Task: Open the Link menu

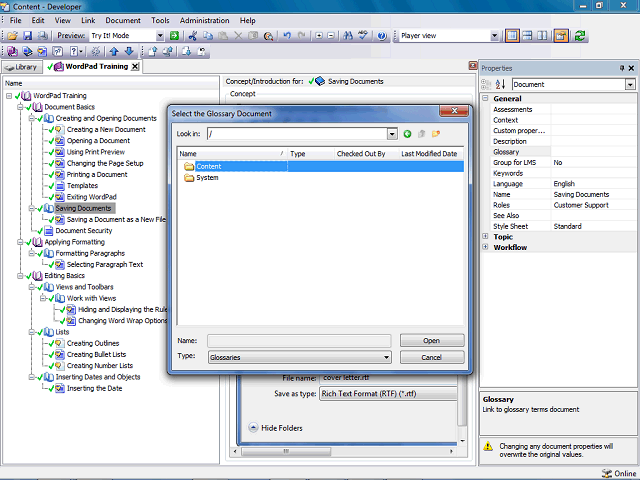Action: [x=88, y=20]
